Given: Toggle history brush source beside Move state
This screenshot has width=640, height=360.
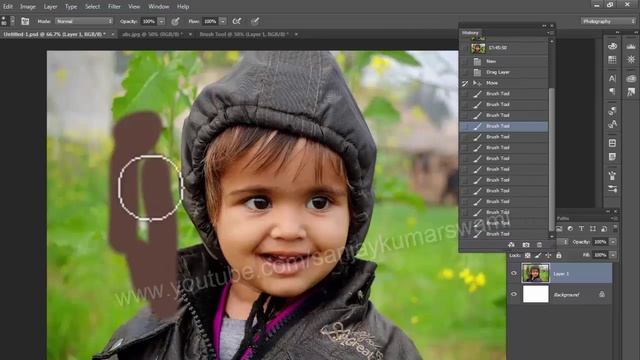Looking at the screenshot, I should 465,83.
